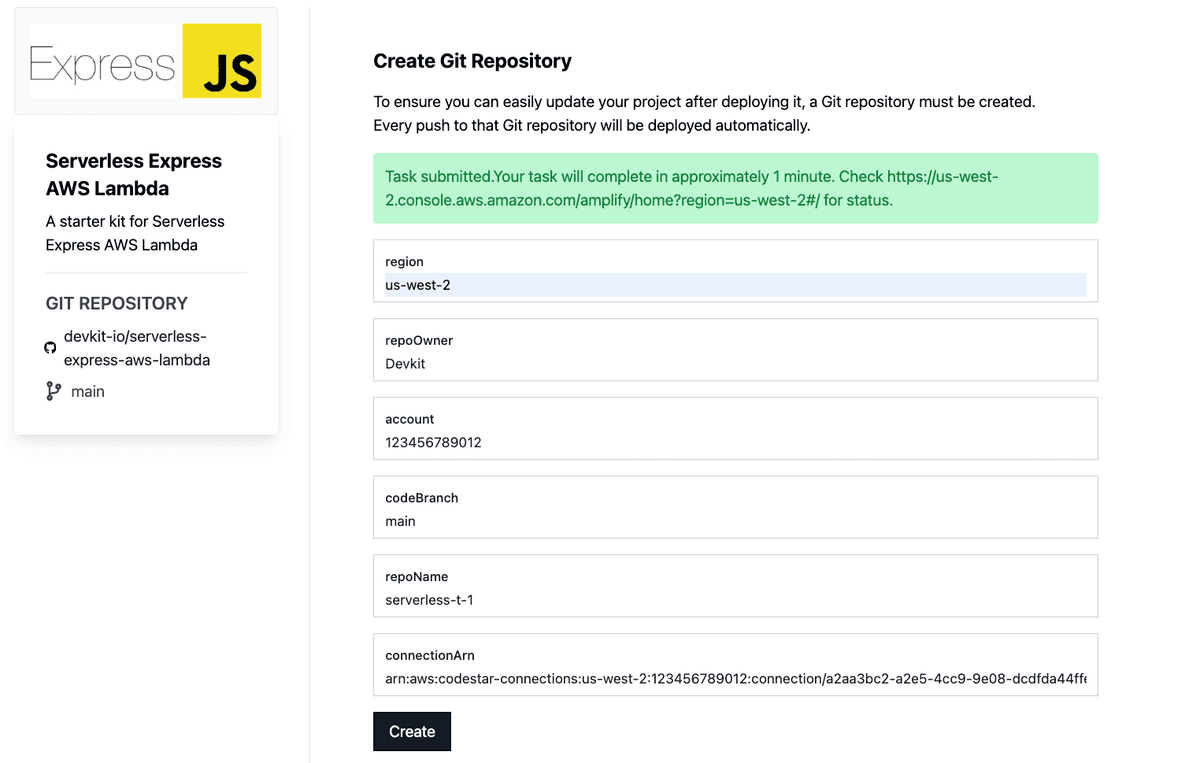
Task: Click the GitHub octocat icon
Action: point(50,347)
